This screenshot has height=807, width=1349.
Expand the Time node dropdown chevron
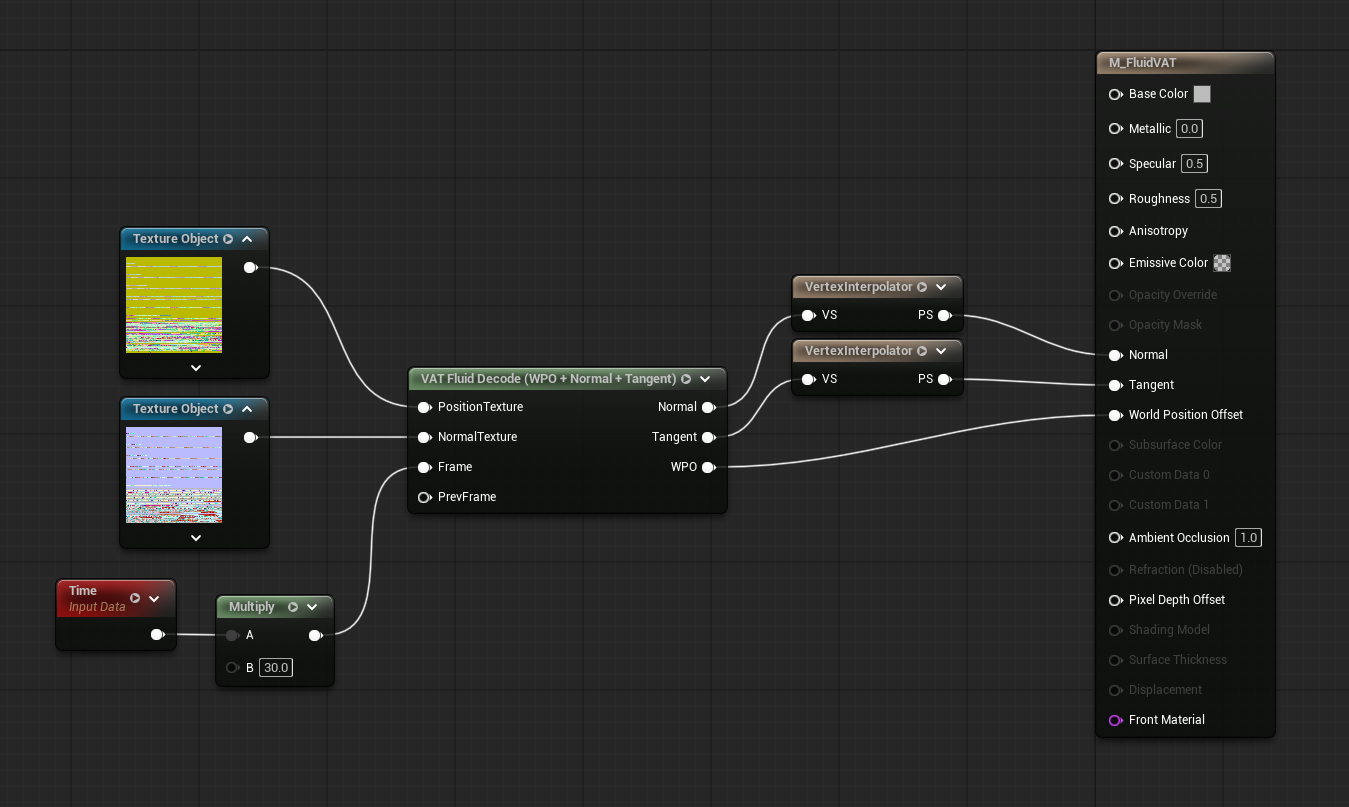154,599
